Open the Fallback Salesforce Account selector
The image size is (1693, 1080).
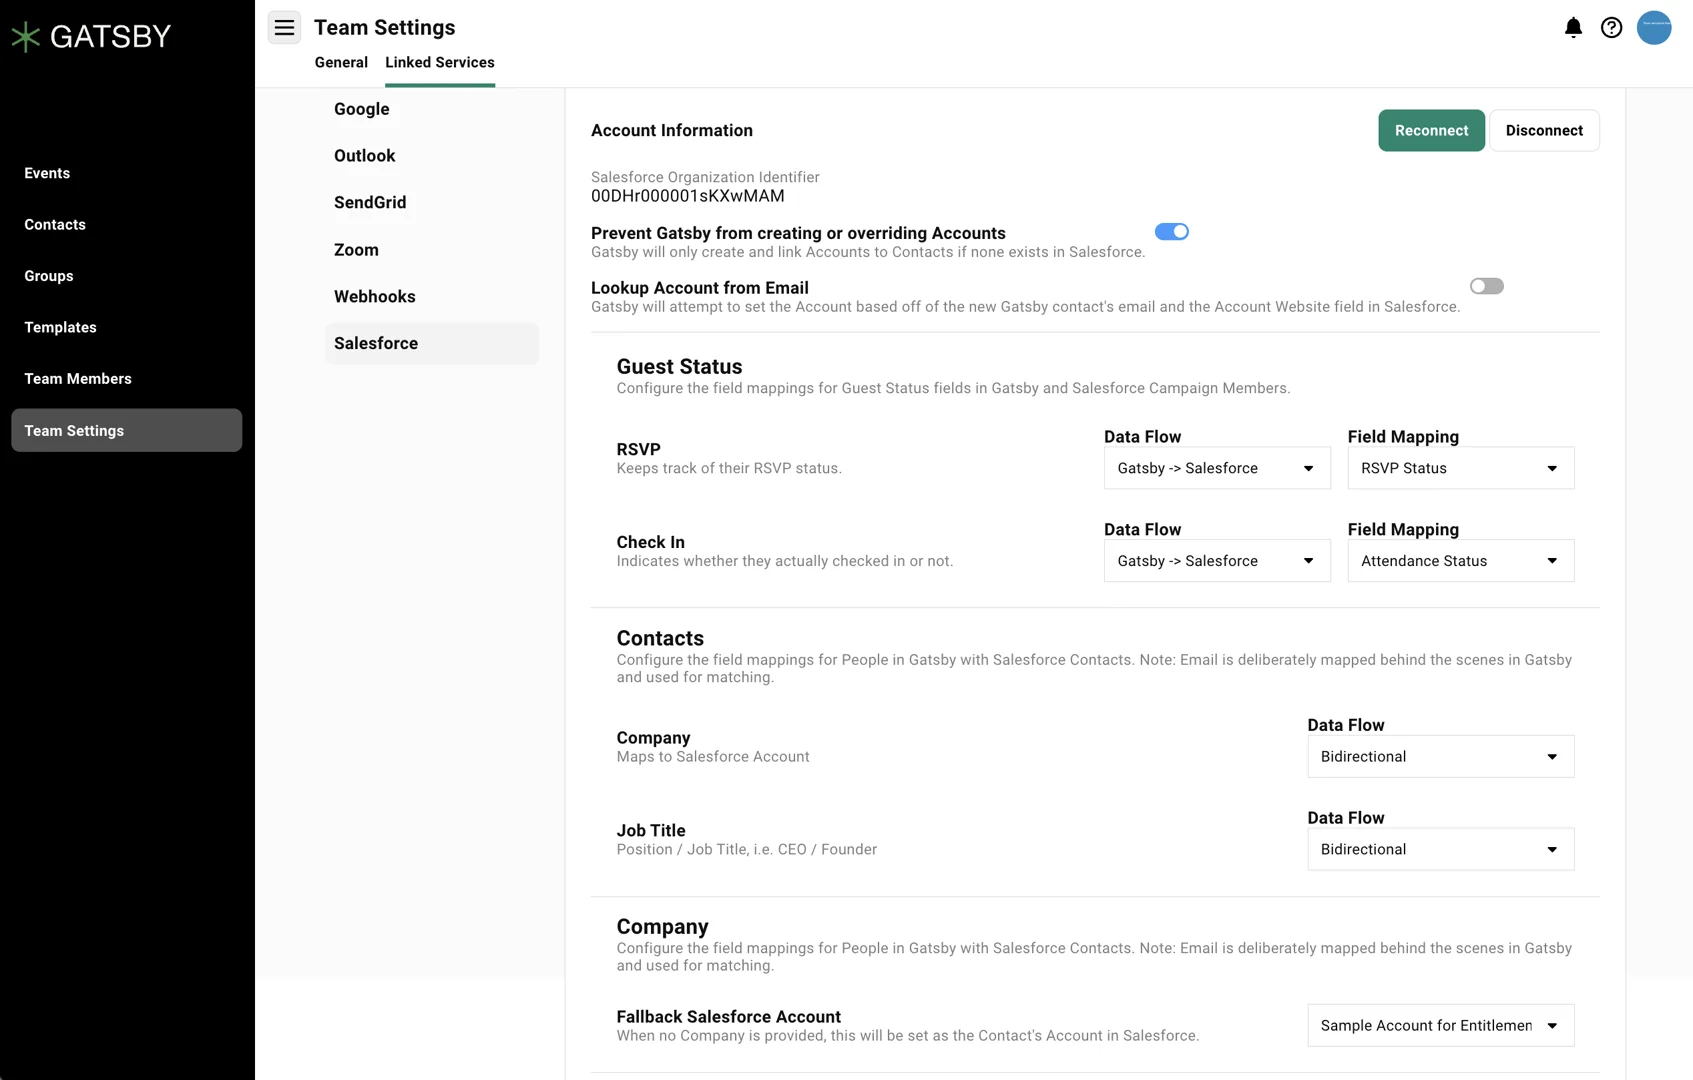click(x=1439, y=1025)
